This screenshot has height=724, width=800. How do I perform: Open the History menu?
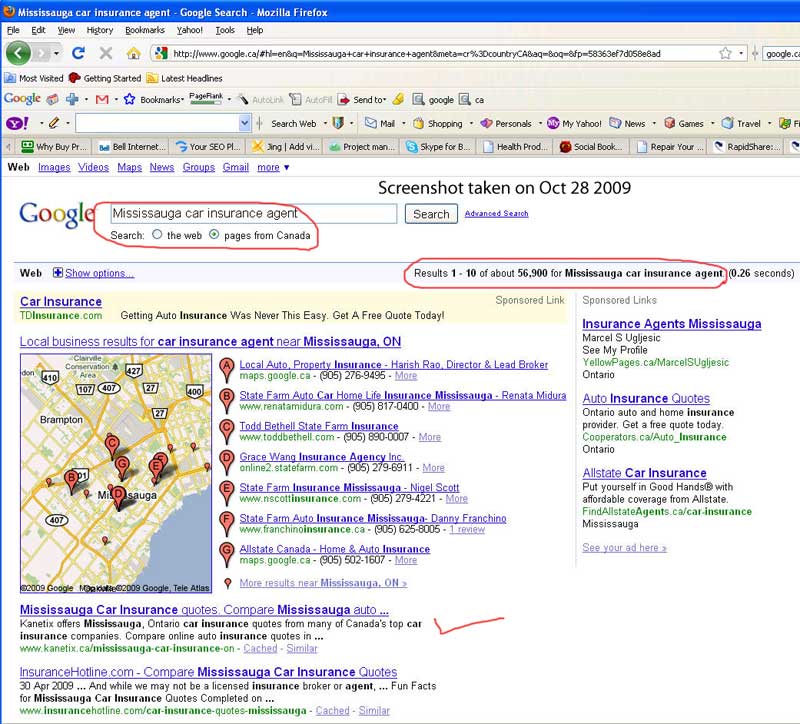coord(99,30)
